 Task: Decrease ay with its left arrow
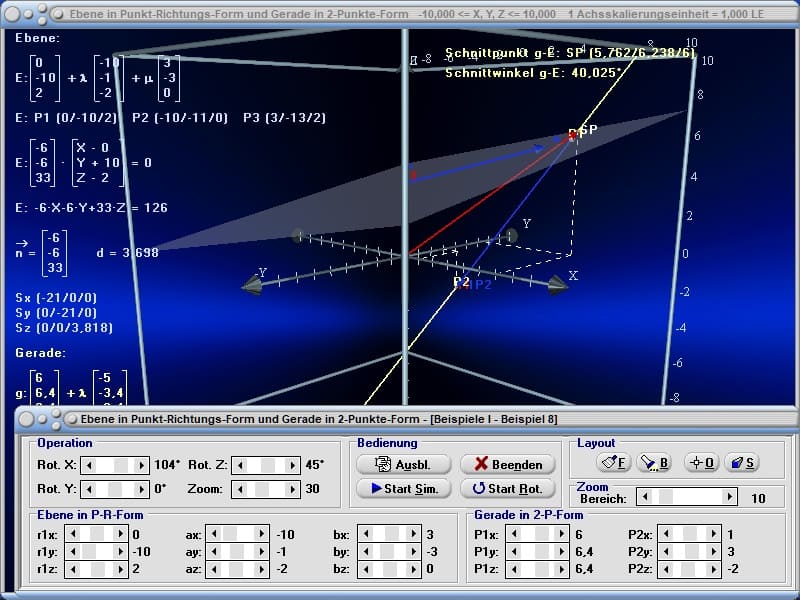pos(214,551)
